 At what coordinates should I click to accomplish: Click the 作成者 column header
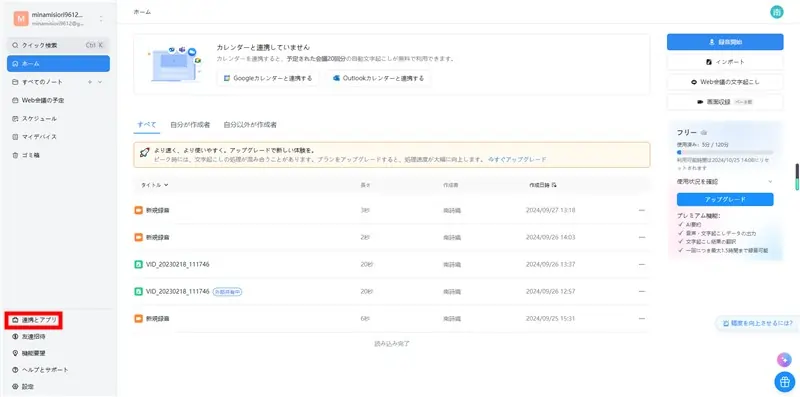[x=451, y=185]
